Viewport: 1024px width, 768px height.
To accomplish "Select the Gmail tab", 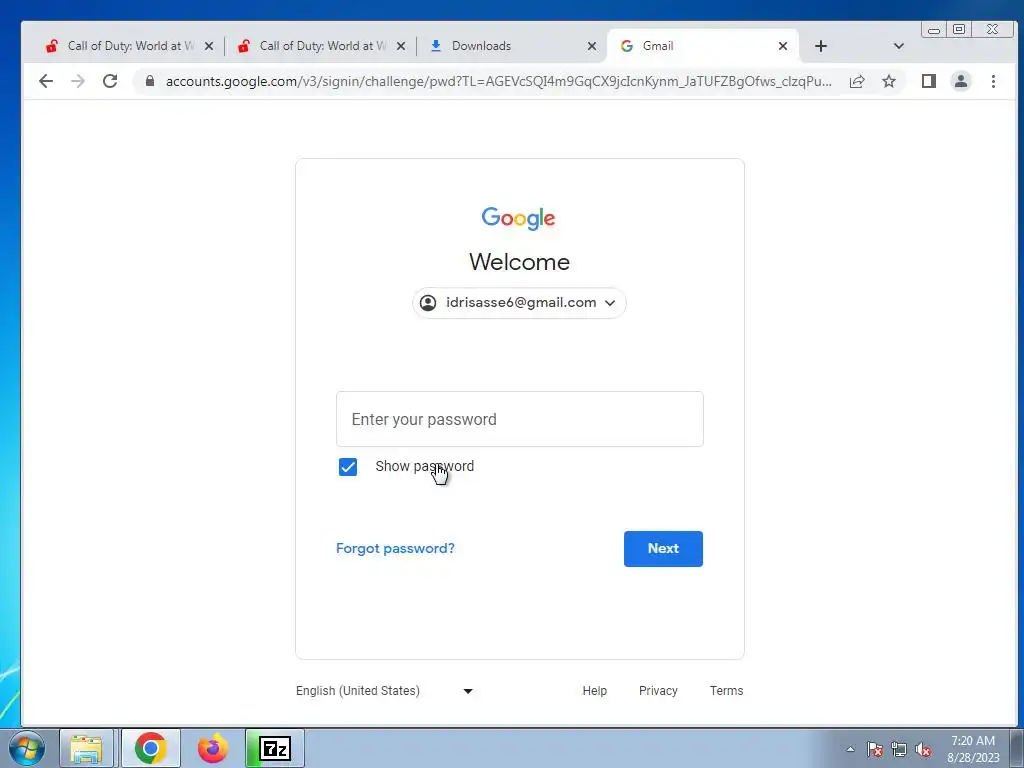I will pyautogui.click(x=702, y=46).
